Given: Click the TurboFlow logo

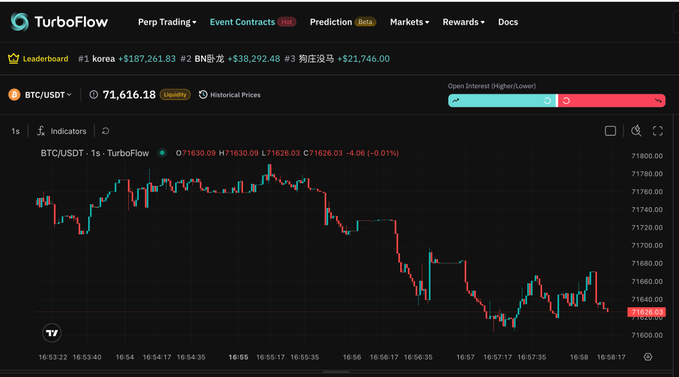Looking at the screenshot, I should [59, 22].
